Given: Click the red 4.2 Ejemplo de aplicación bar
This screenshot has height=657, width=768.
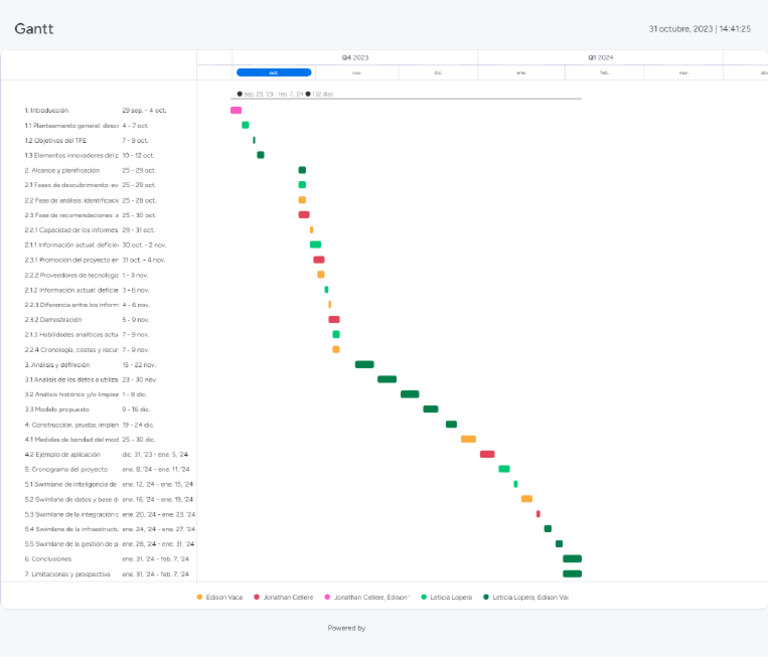Looking at the screenshot, I should [487, 454].
